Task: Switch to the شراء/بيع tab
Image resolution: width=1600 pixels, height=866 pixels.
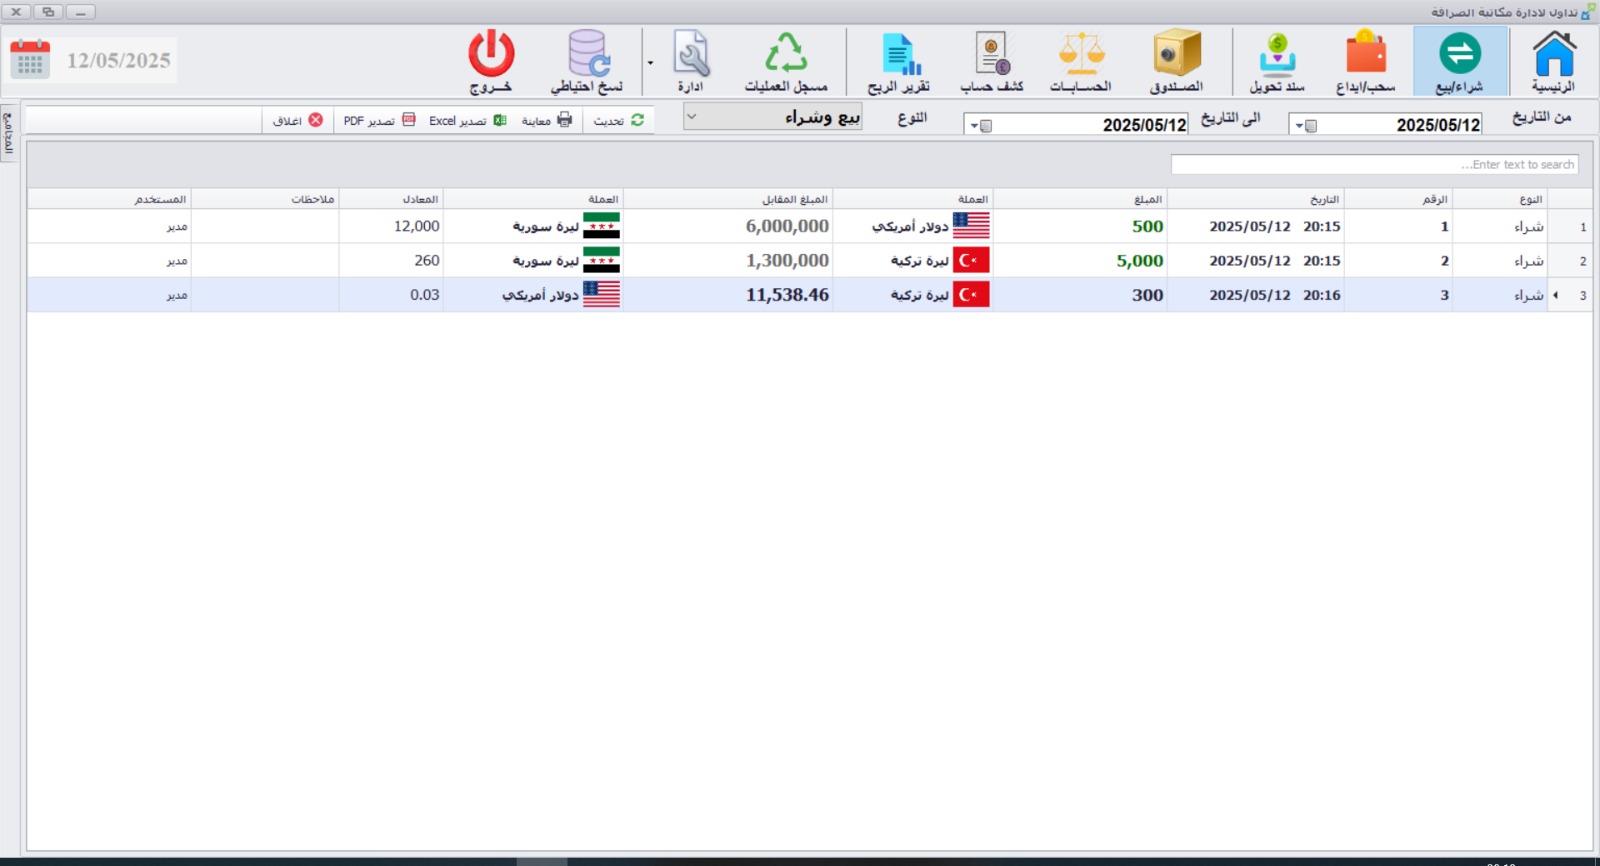Action: (x=1459, y=61)
